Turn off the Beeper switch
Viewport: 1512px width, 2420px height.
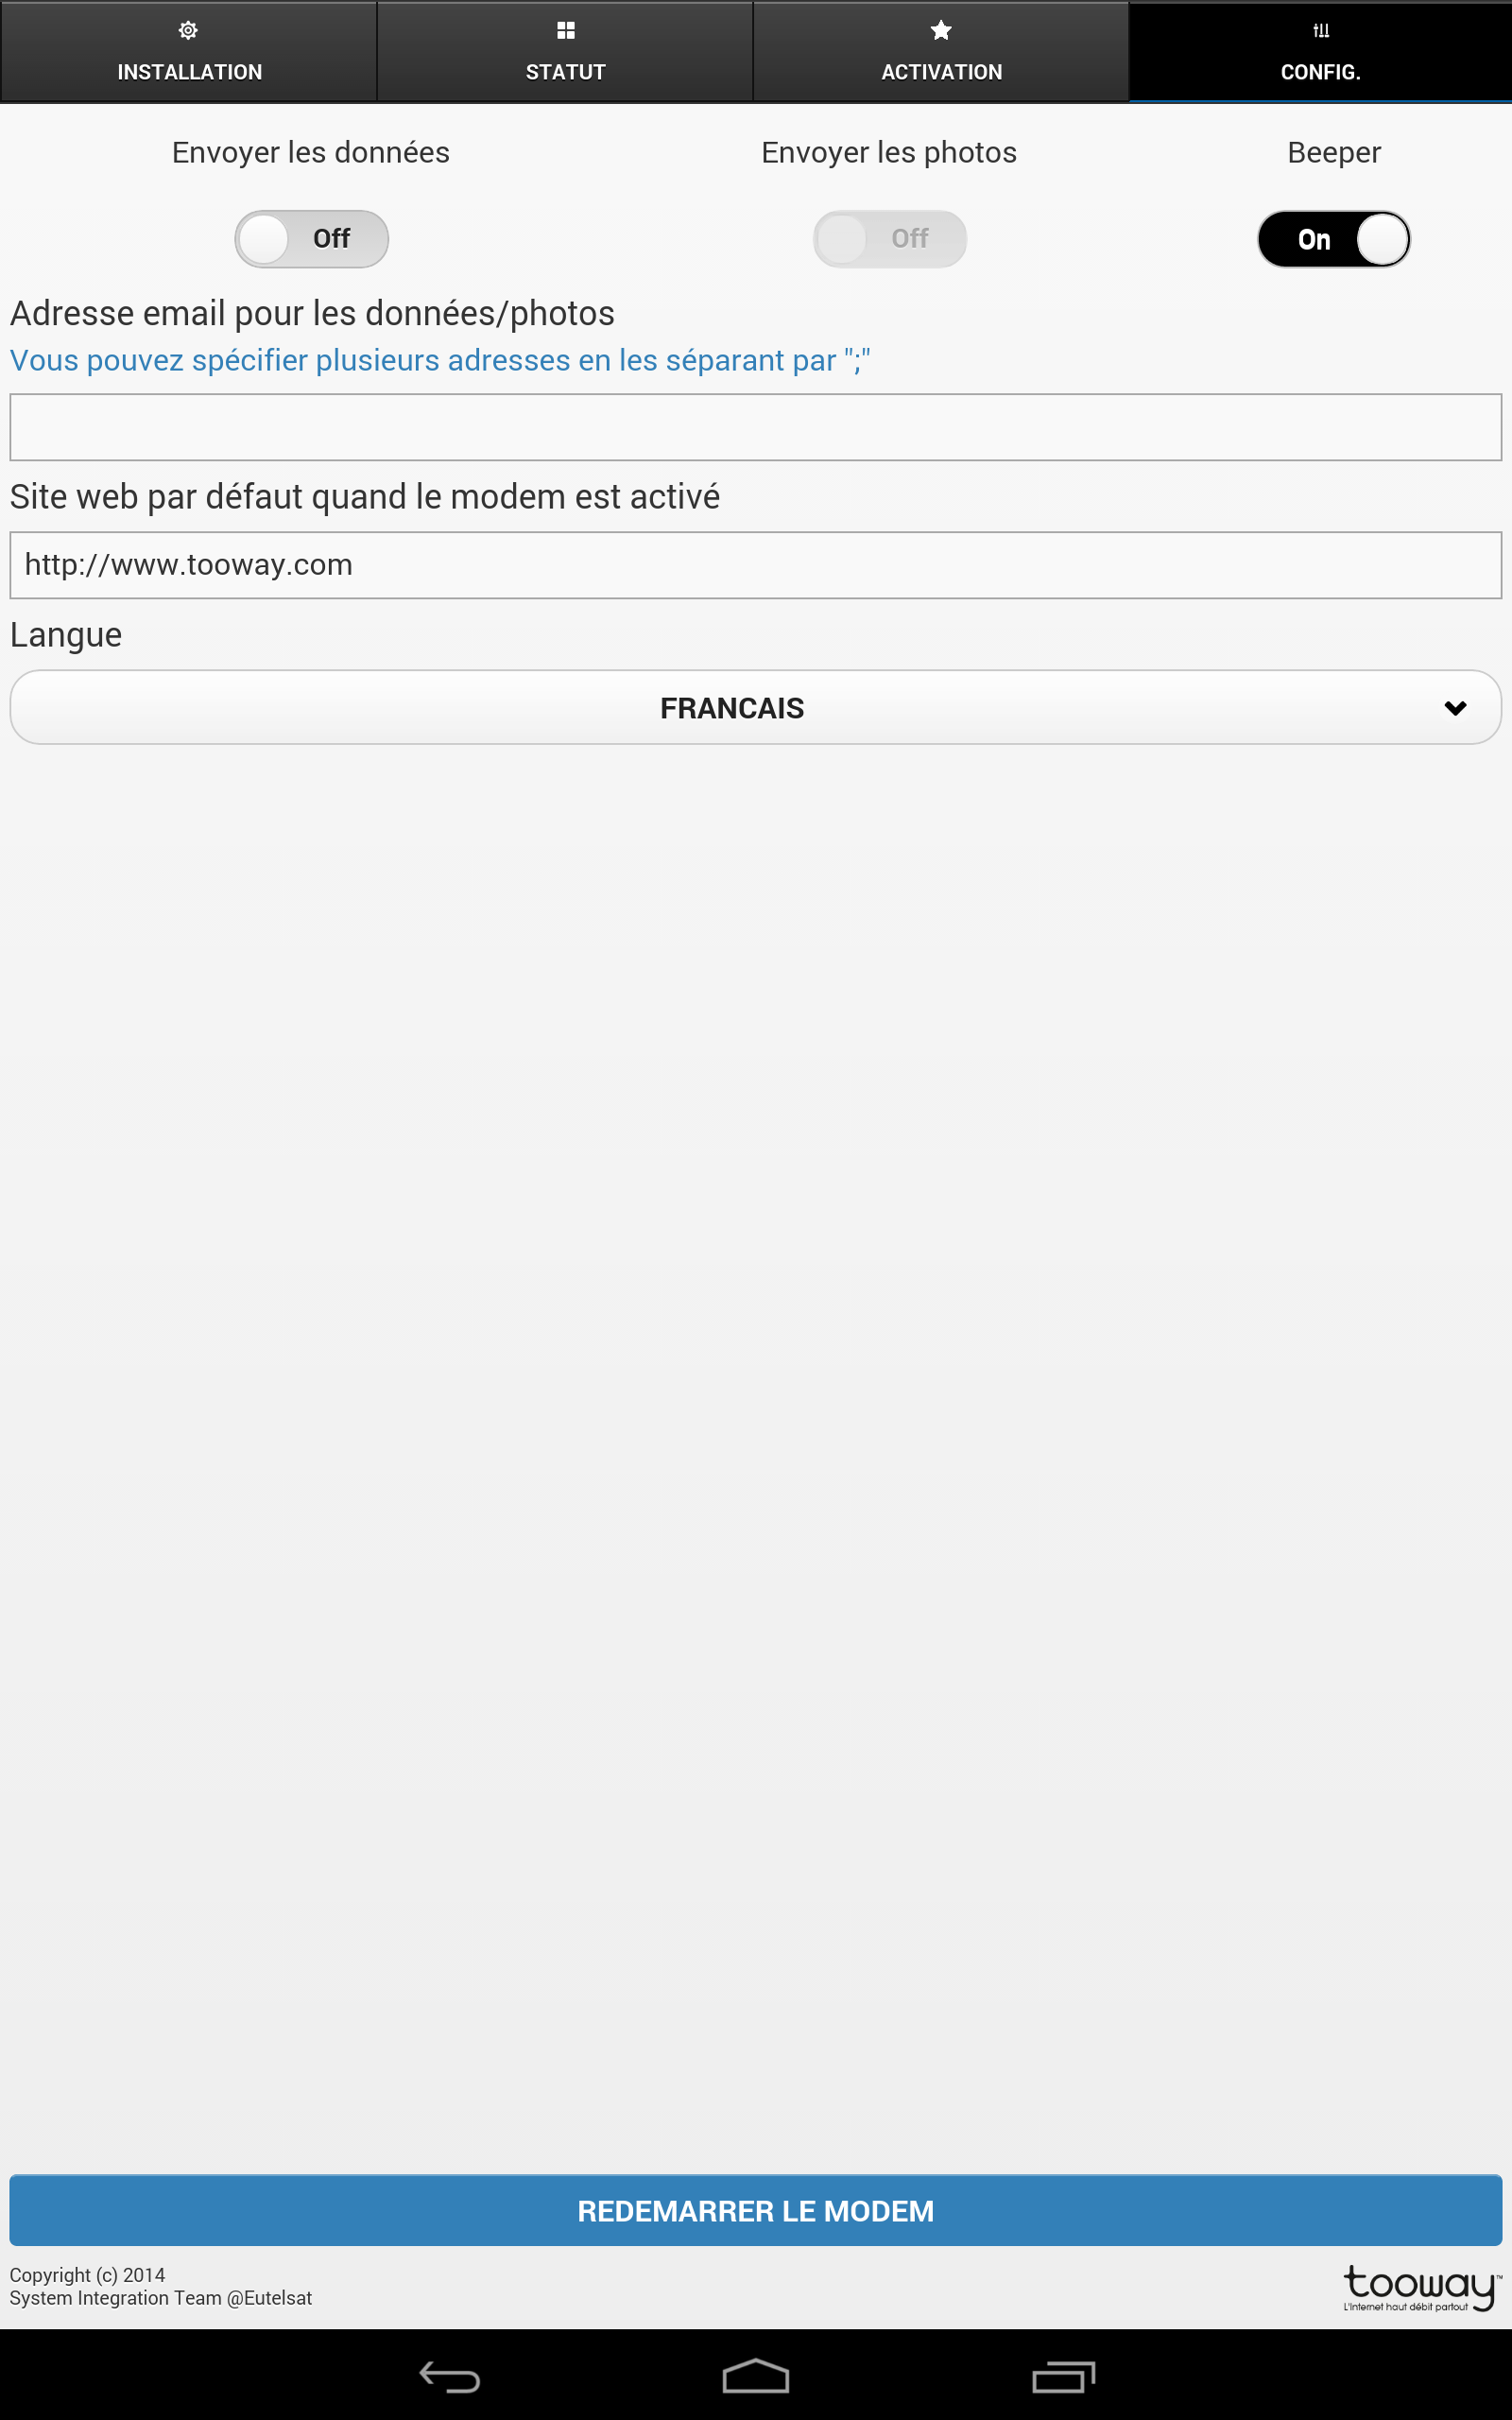click(1334, 239)
